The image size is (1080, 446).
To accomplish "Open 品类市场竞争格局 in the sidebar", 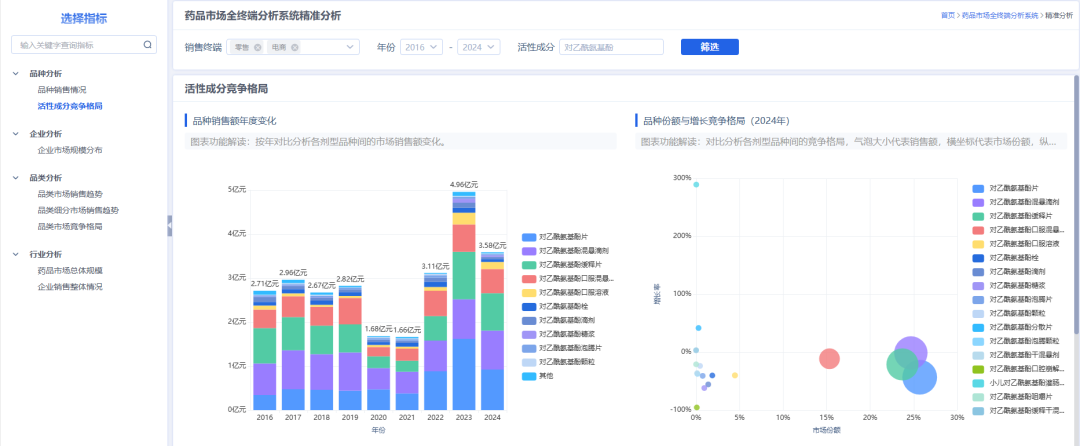I will coord(70,226).
